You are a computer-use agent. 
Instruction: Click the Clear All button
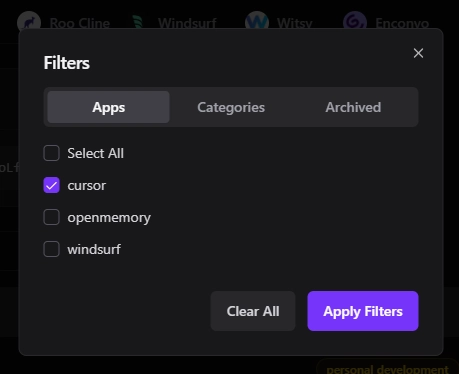pyautogui.click(x=253, y=311)
